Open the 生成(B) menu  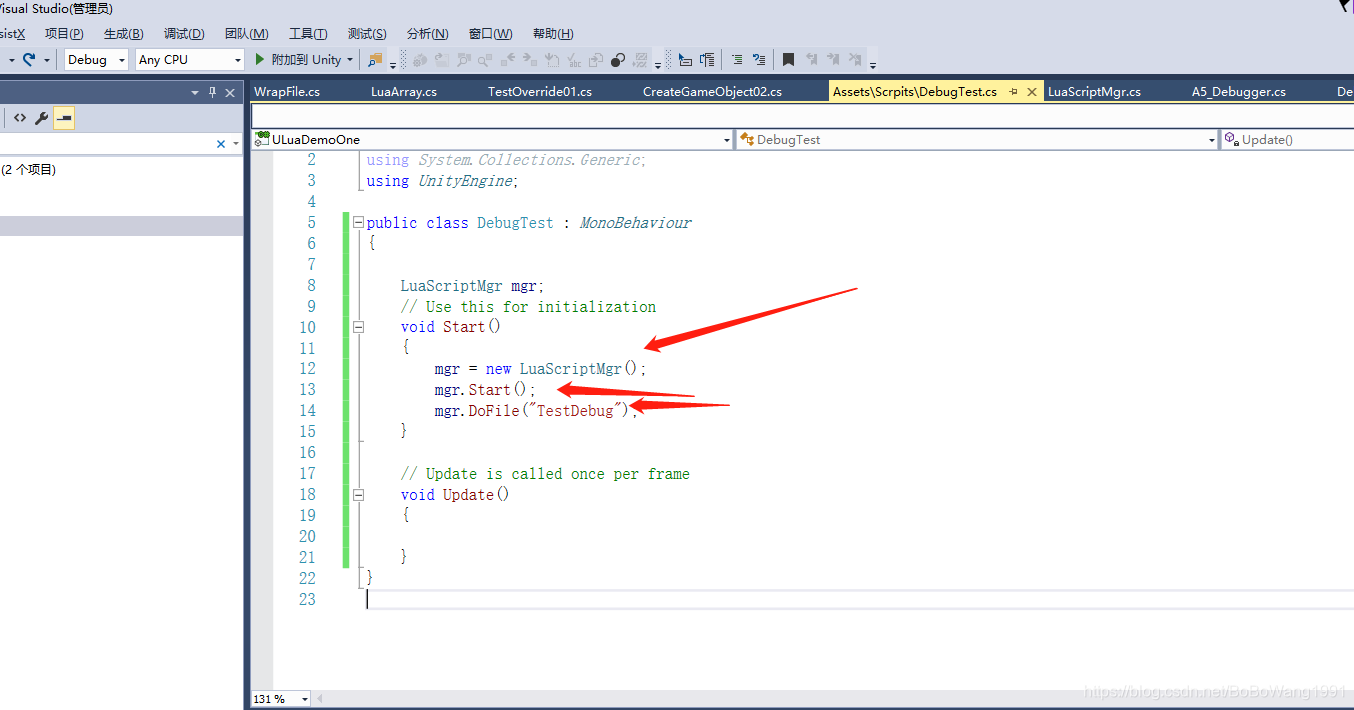(x=124, y=34)
